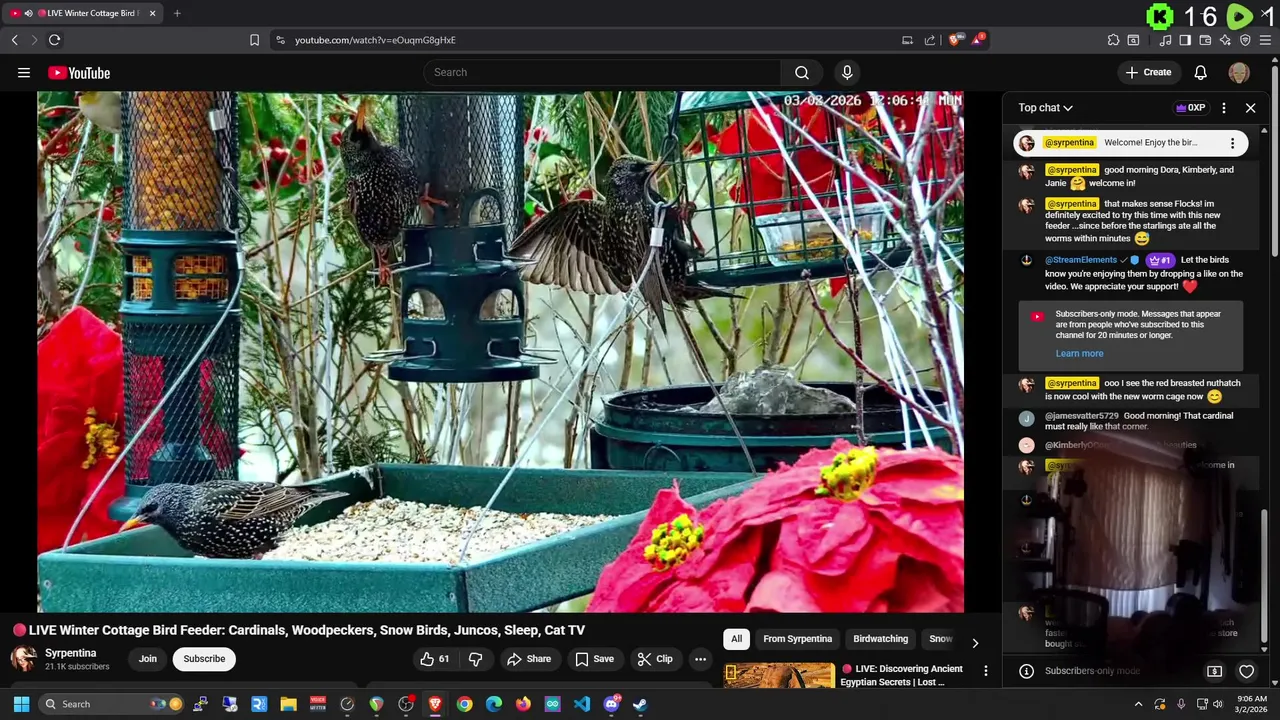Click the Subscribe button

[204, 659]
